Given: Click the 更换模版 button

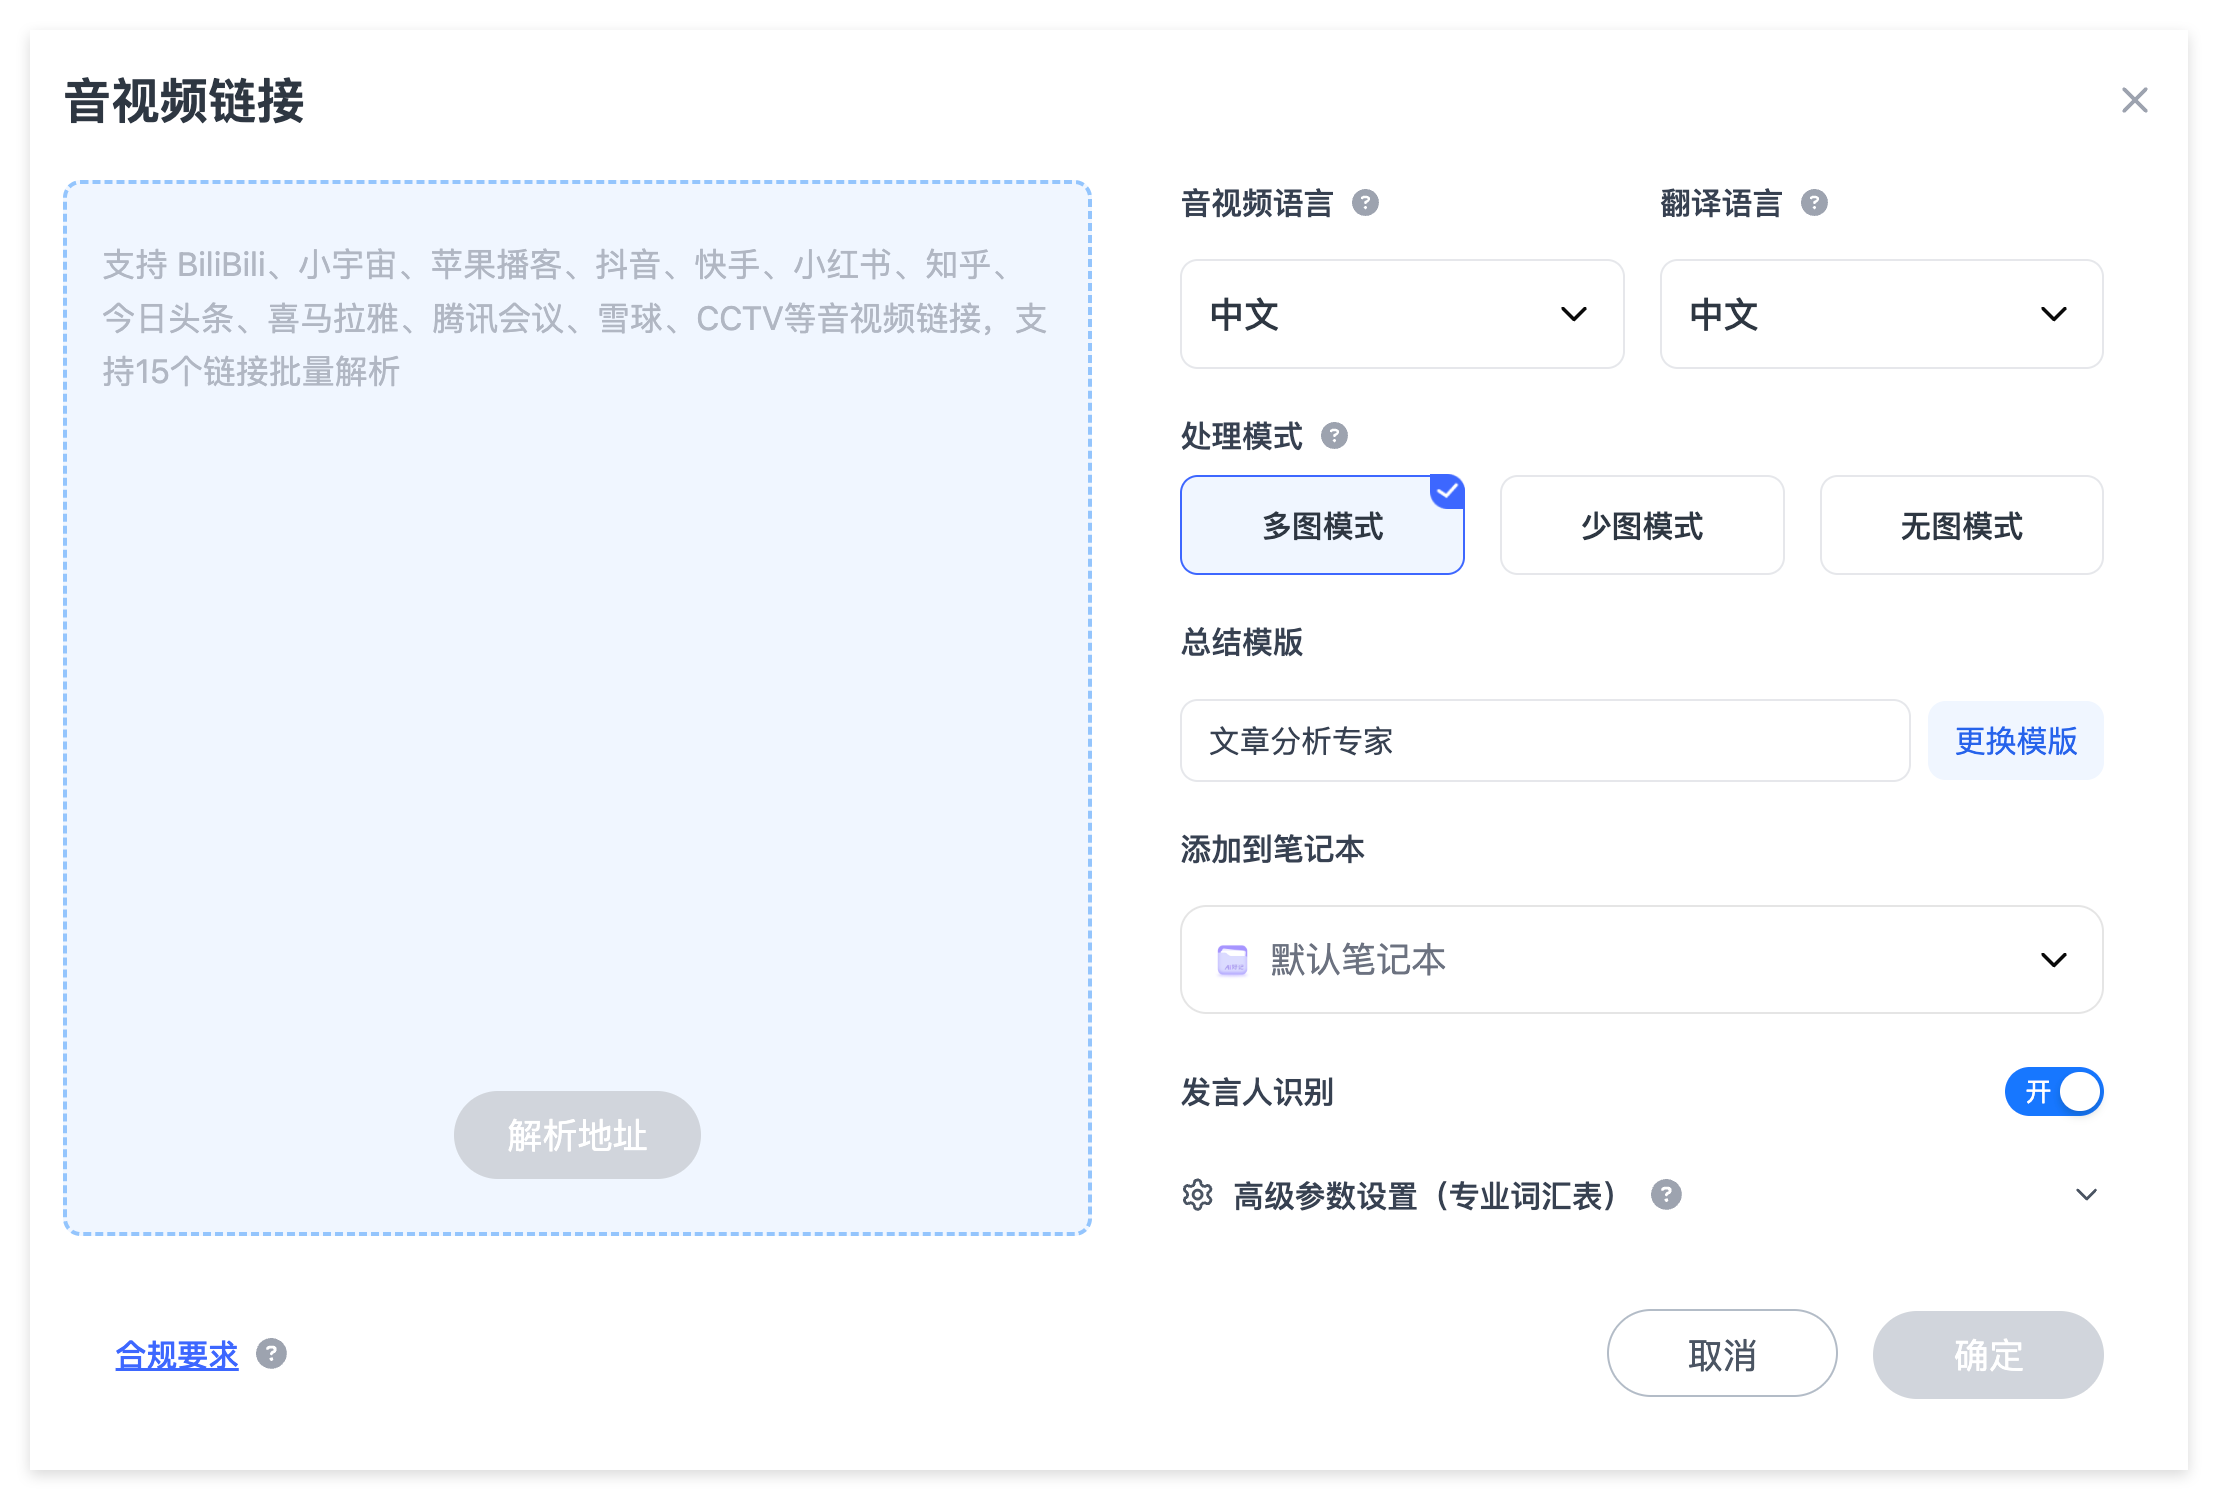Looking at the screenshot, I should [2016, 741].
